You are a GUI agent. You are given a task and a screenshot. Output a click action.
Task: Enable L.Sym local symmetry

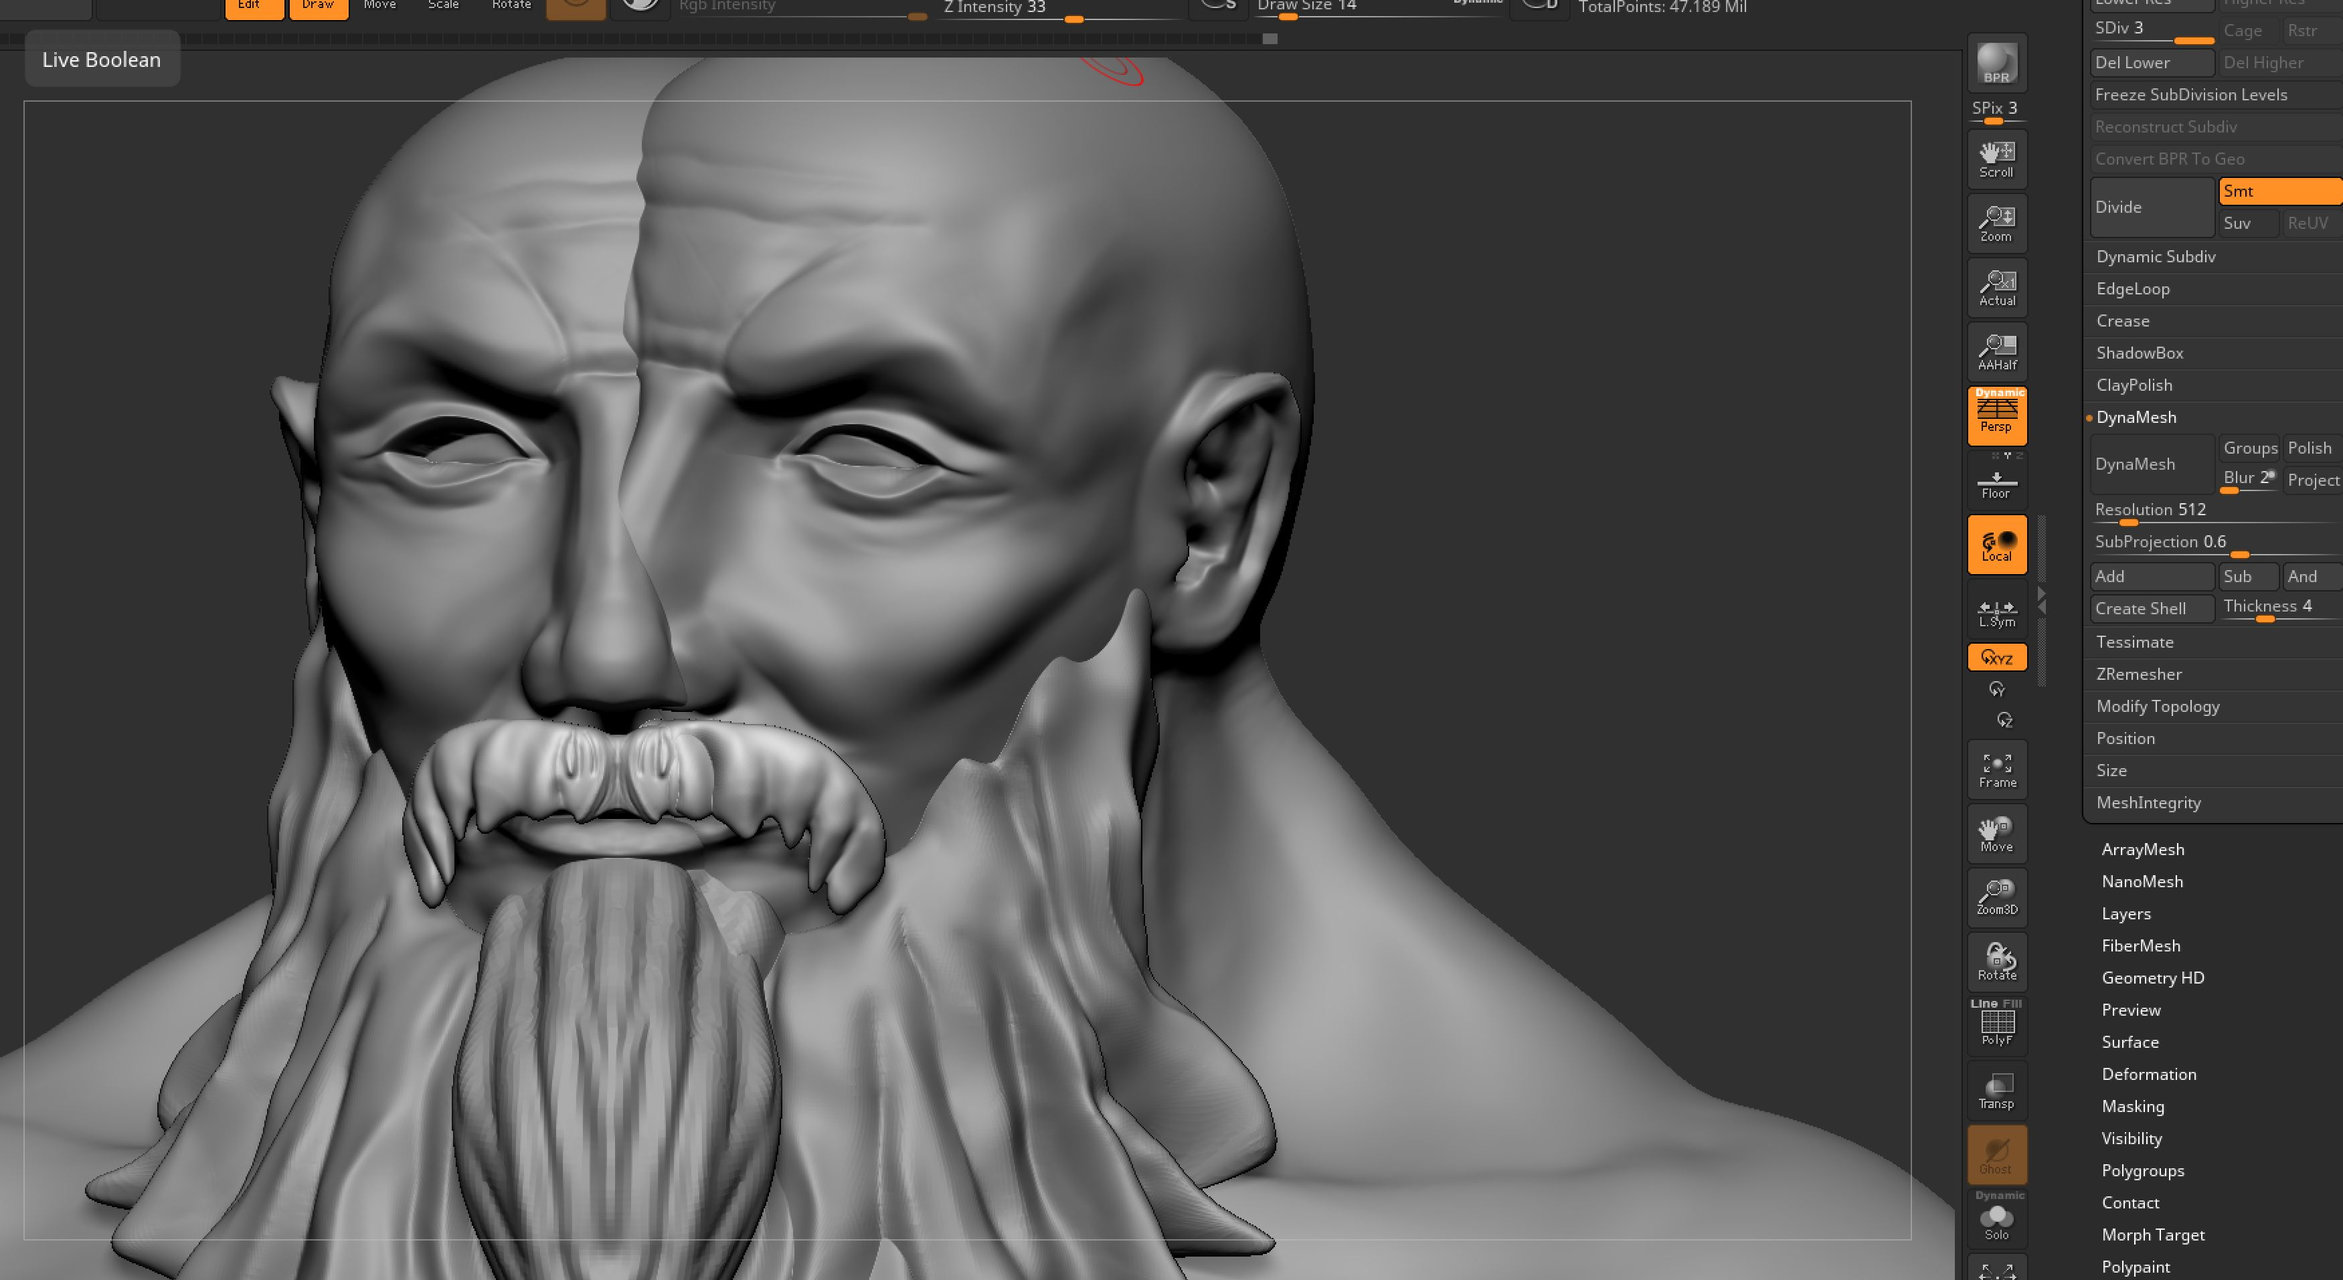point(1997,610)
